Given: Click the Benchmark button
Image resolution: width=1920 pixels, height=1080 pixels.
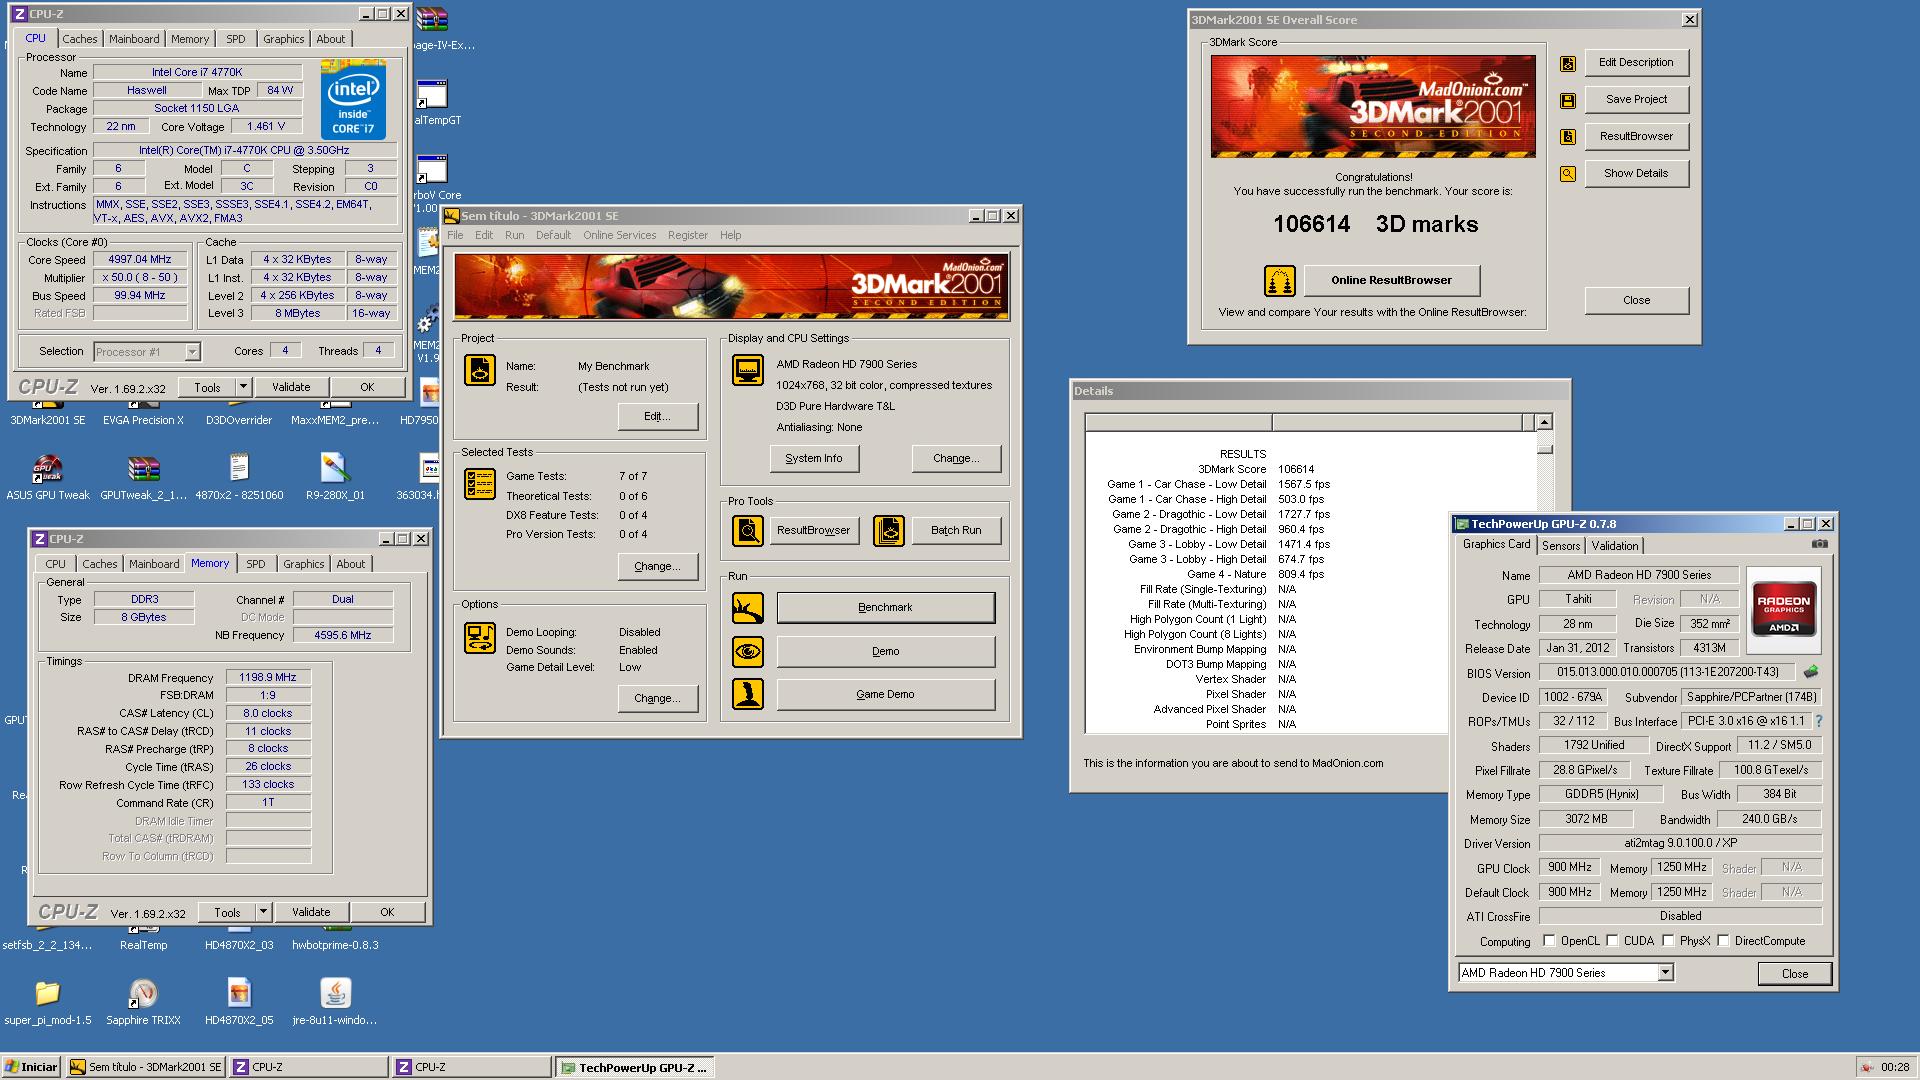Looking at the screenshot, I should [x=885, y=608].
